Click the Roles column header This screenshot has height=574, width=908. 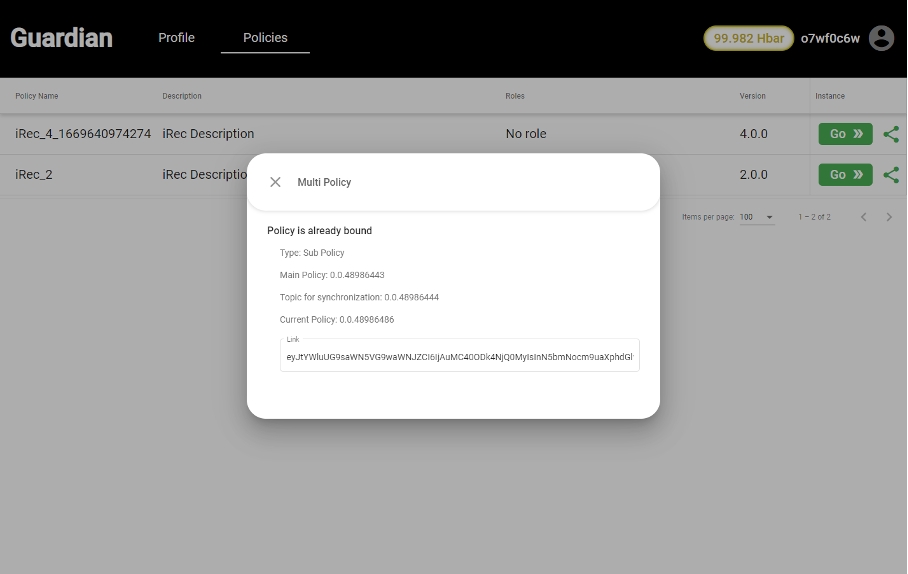coord(515,96)
